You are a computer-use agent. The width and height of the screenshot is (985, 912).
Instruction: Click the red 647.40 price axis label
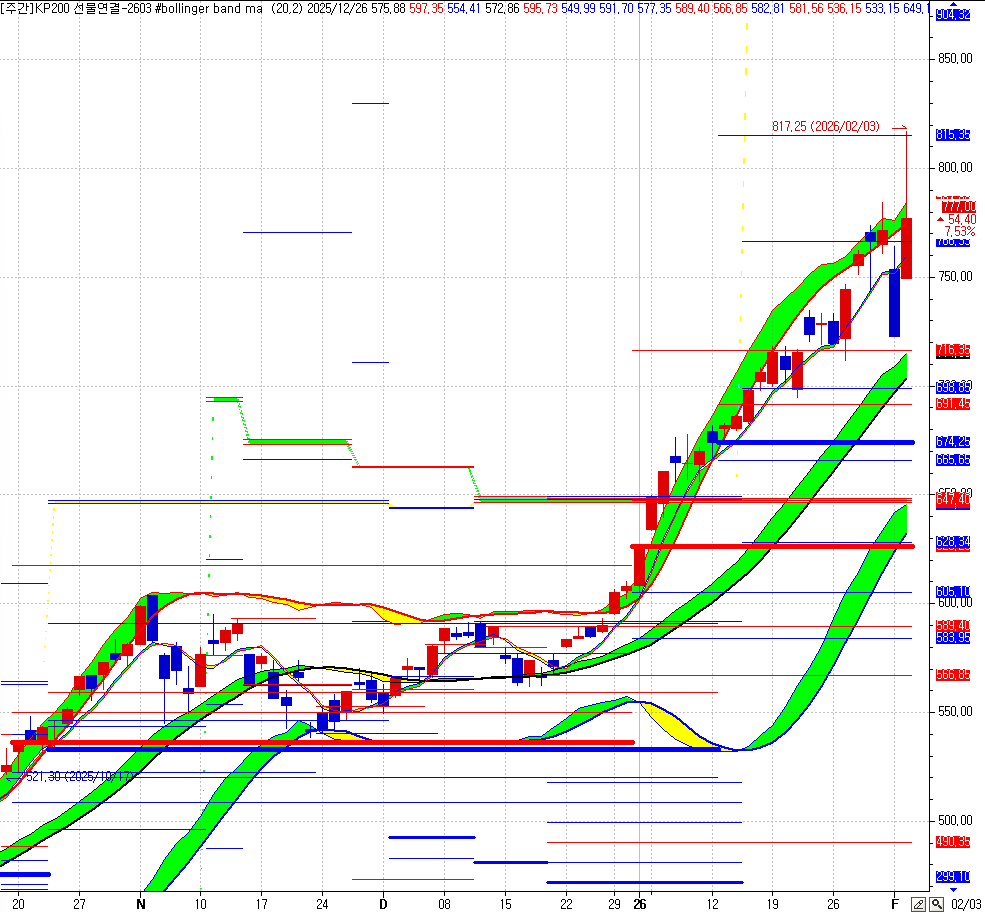pos(953,499)
